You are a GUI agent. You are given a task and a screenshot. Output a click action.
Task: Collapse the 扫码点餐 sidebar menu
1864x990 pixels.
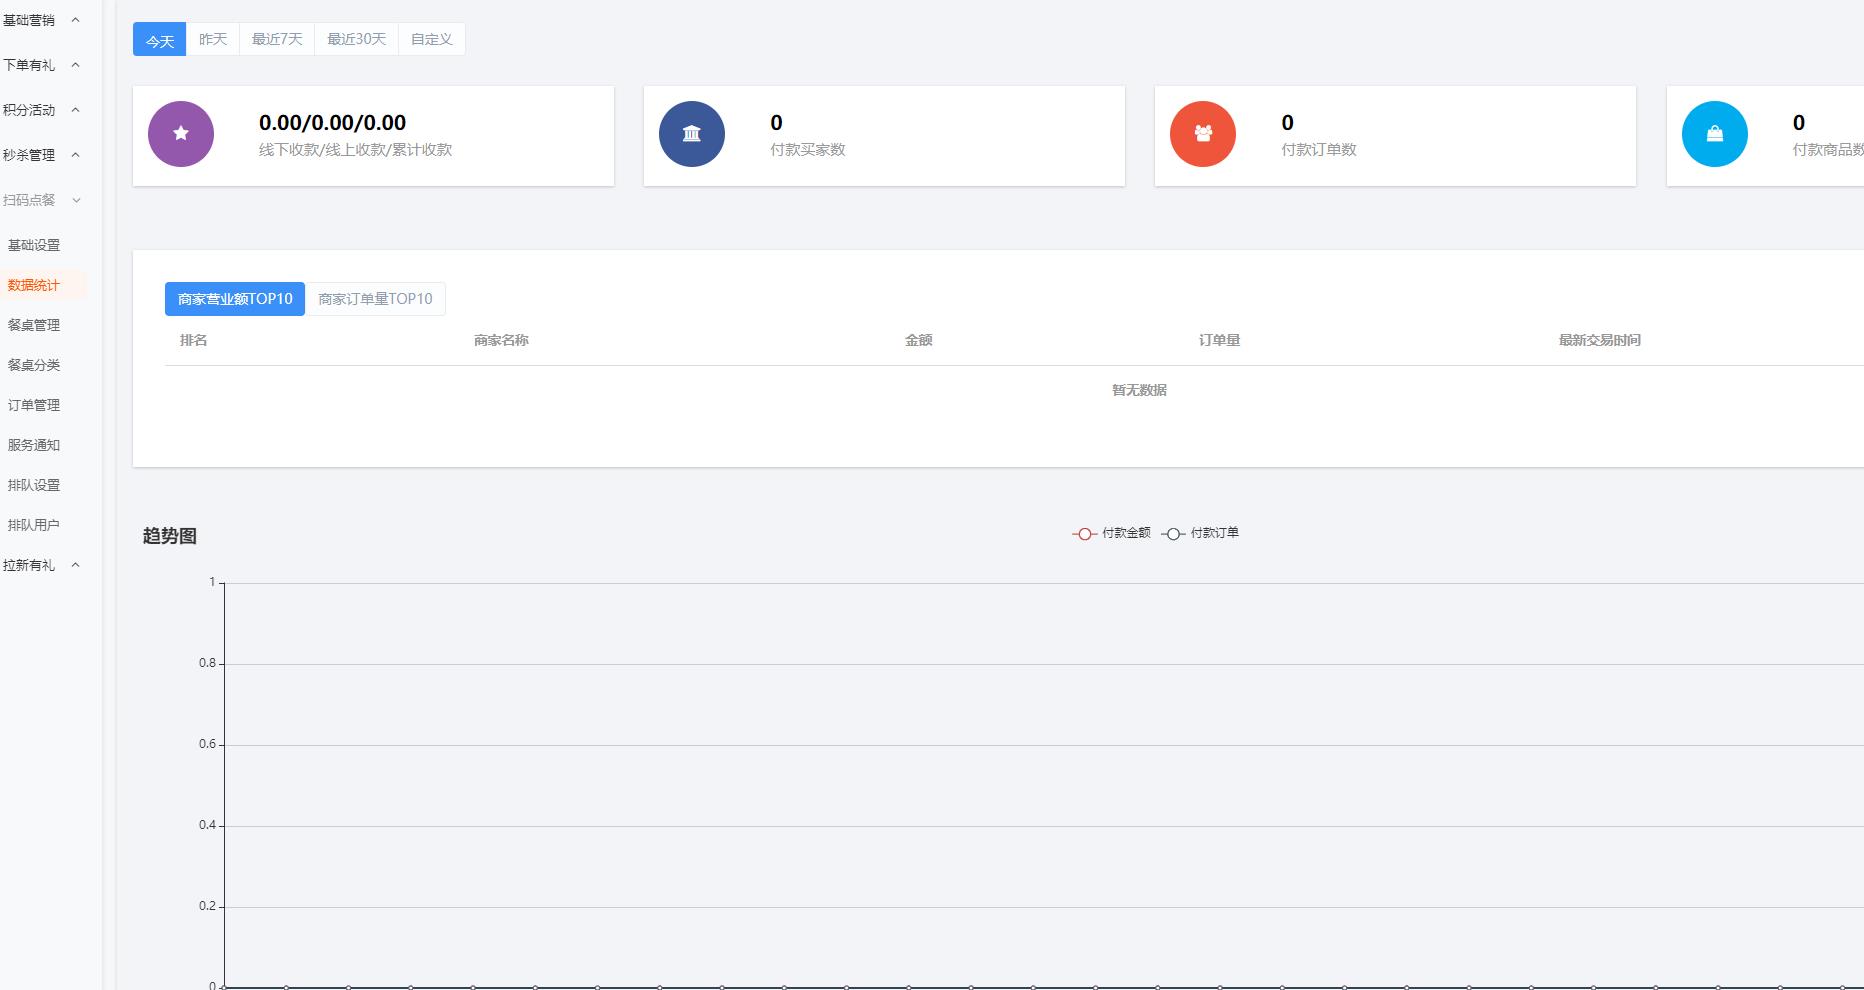click(41, 200)
